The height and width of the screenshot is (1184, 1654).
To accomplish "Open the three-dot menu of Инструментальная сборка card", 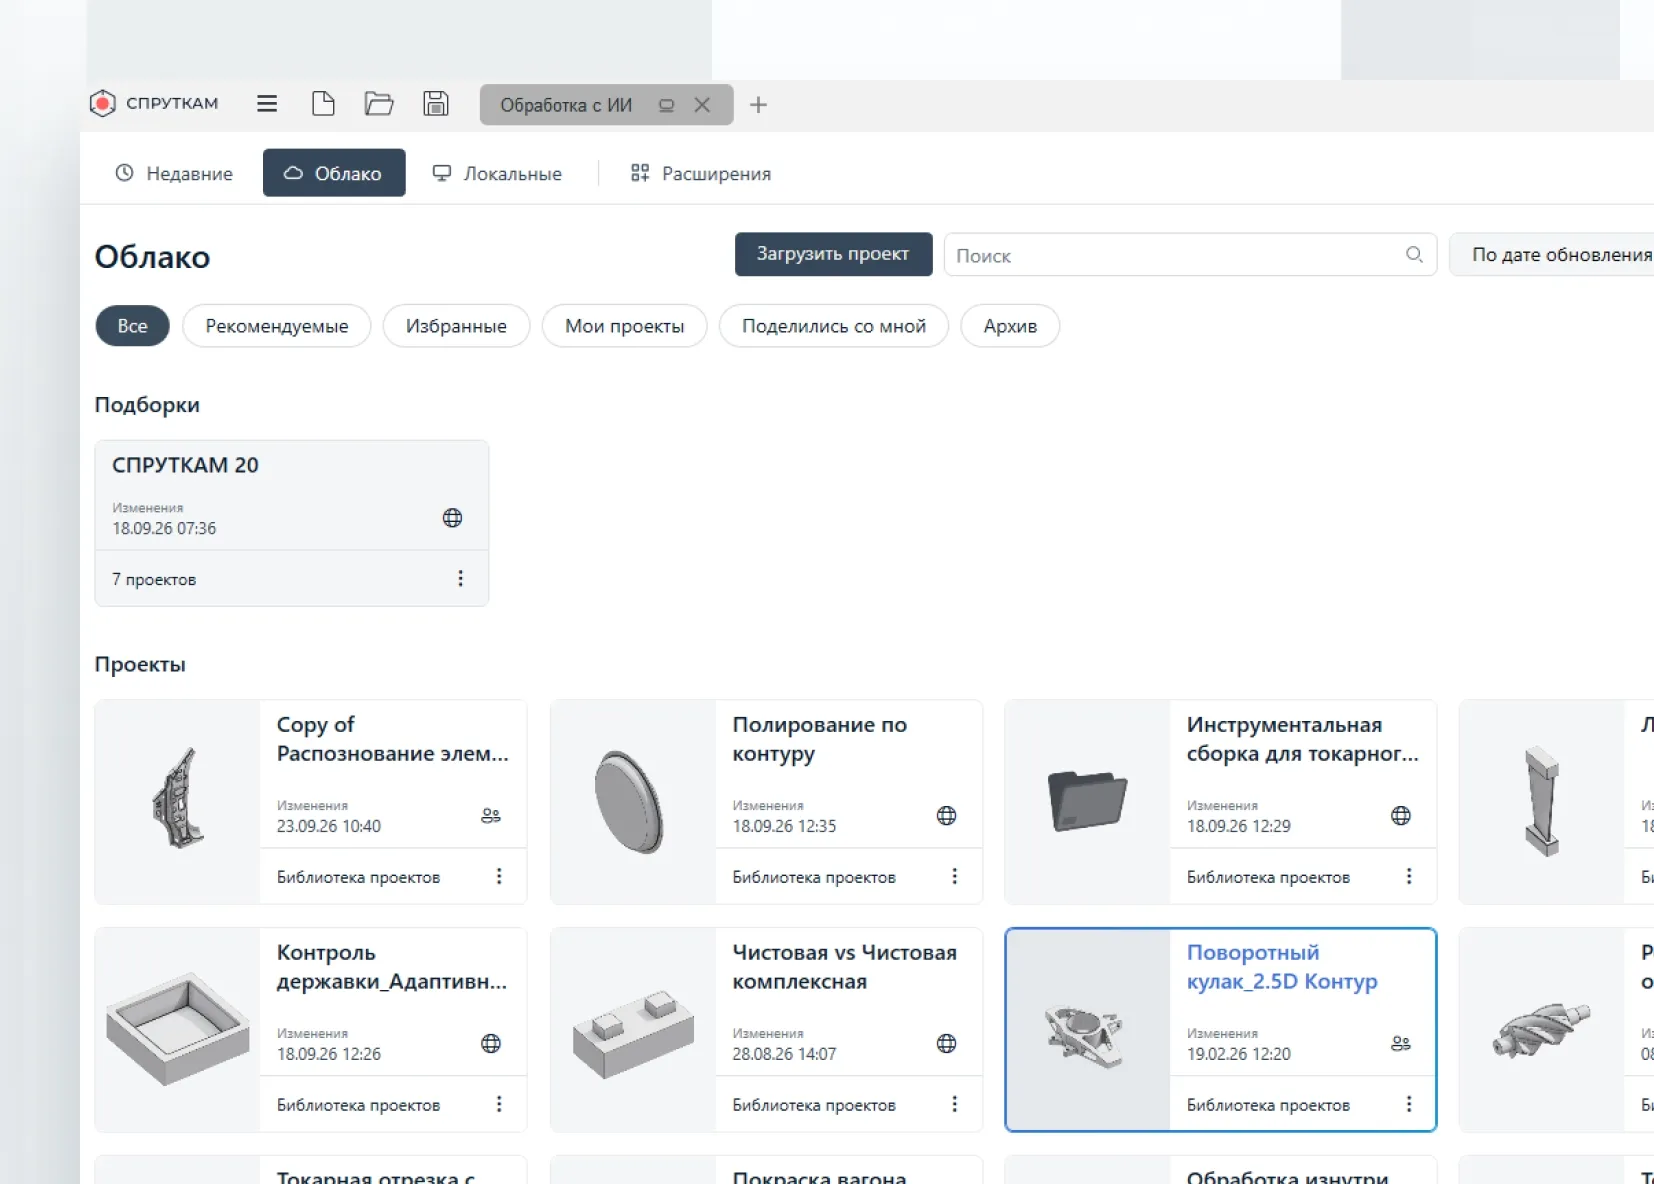I will [x=1409, y=876].
